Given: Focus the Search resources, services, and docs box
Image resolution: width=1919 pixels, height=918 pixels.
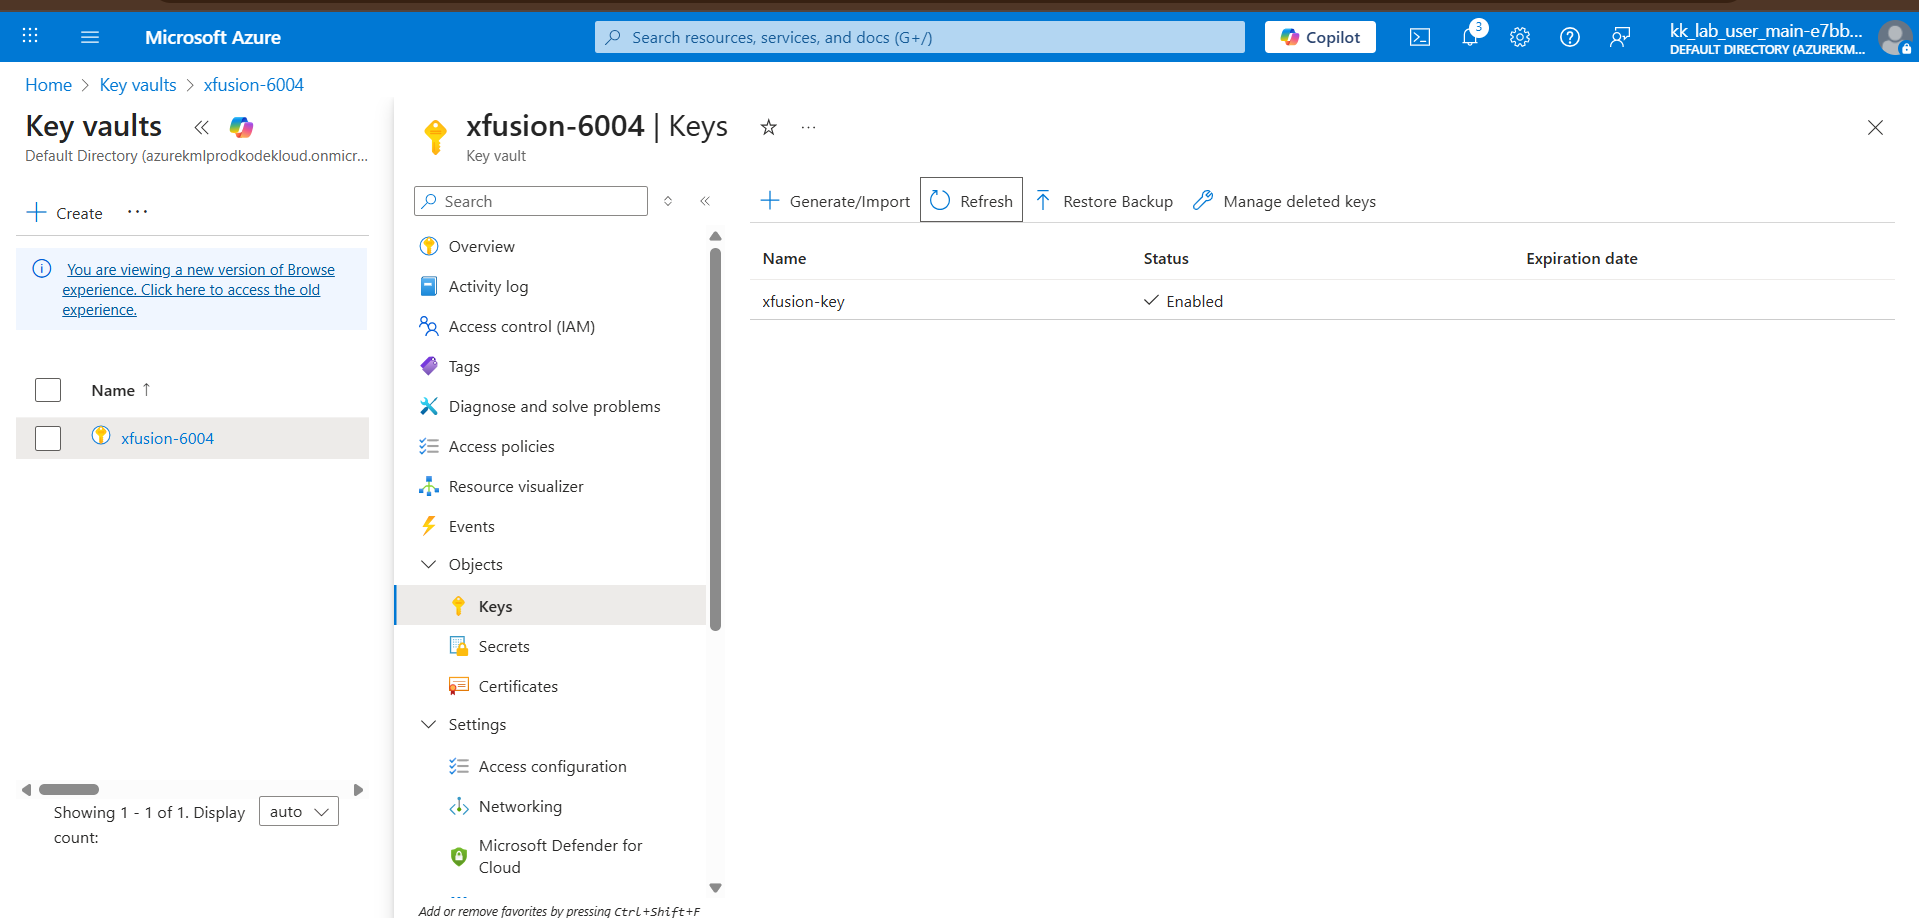Looking at the screenshot, I should tap(920, 37).
